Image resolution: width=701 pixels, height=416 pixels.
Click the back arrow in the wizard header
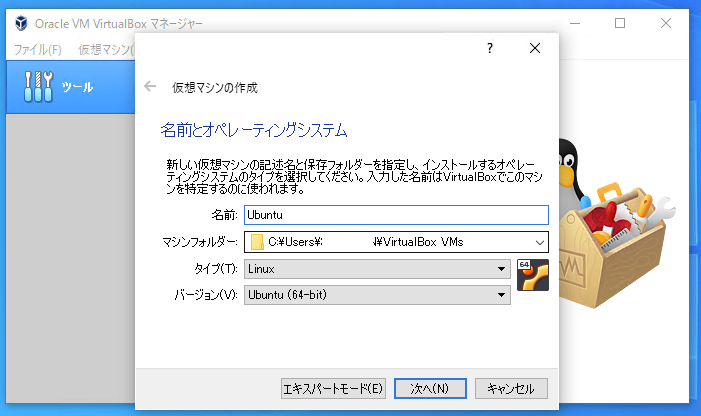[150, 86]
